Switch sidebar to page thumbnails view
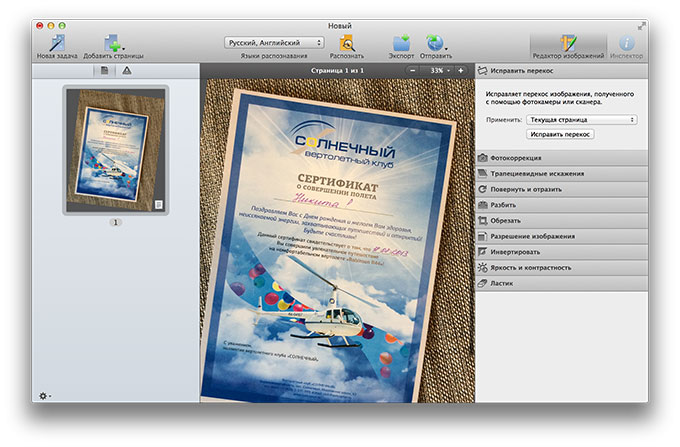 [x=104, y=71]
